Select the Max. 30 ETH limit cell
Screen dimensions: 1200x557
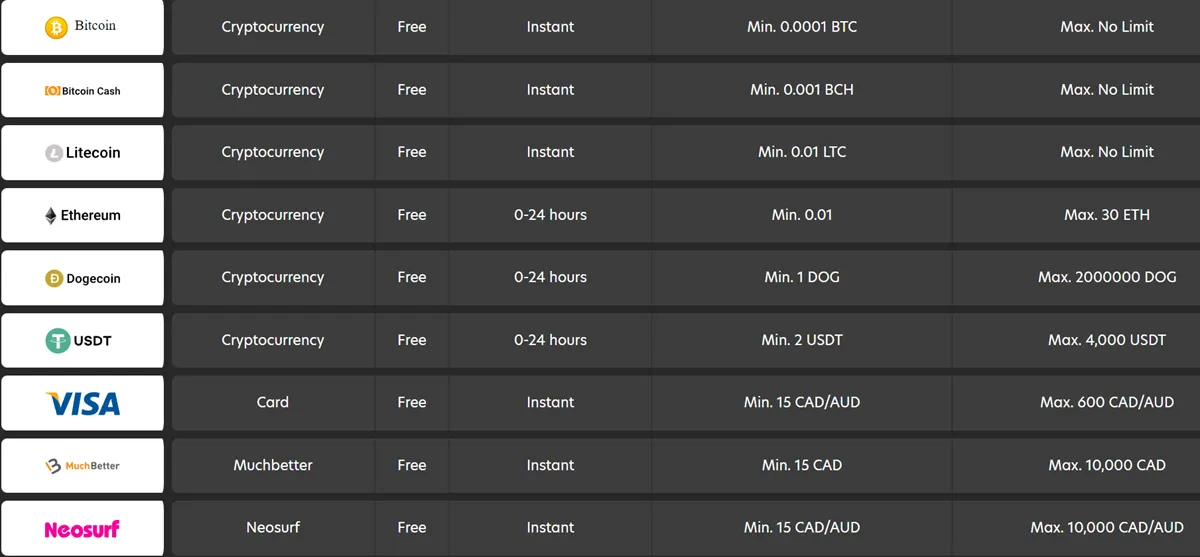[x=1107, y=215]
